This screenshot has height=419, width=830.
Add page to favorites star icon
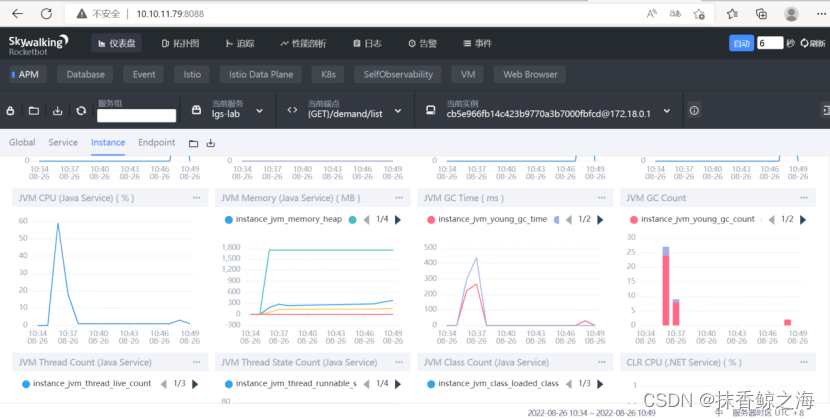(x=699, y=14)
